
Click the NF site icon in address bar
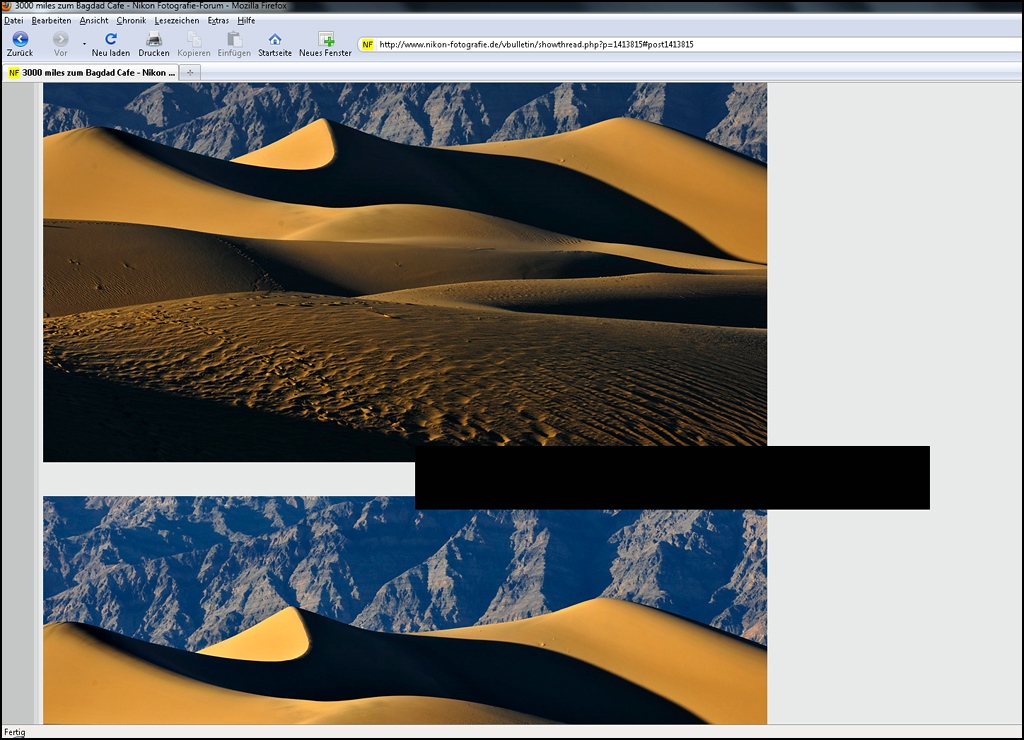368,44
